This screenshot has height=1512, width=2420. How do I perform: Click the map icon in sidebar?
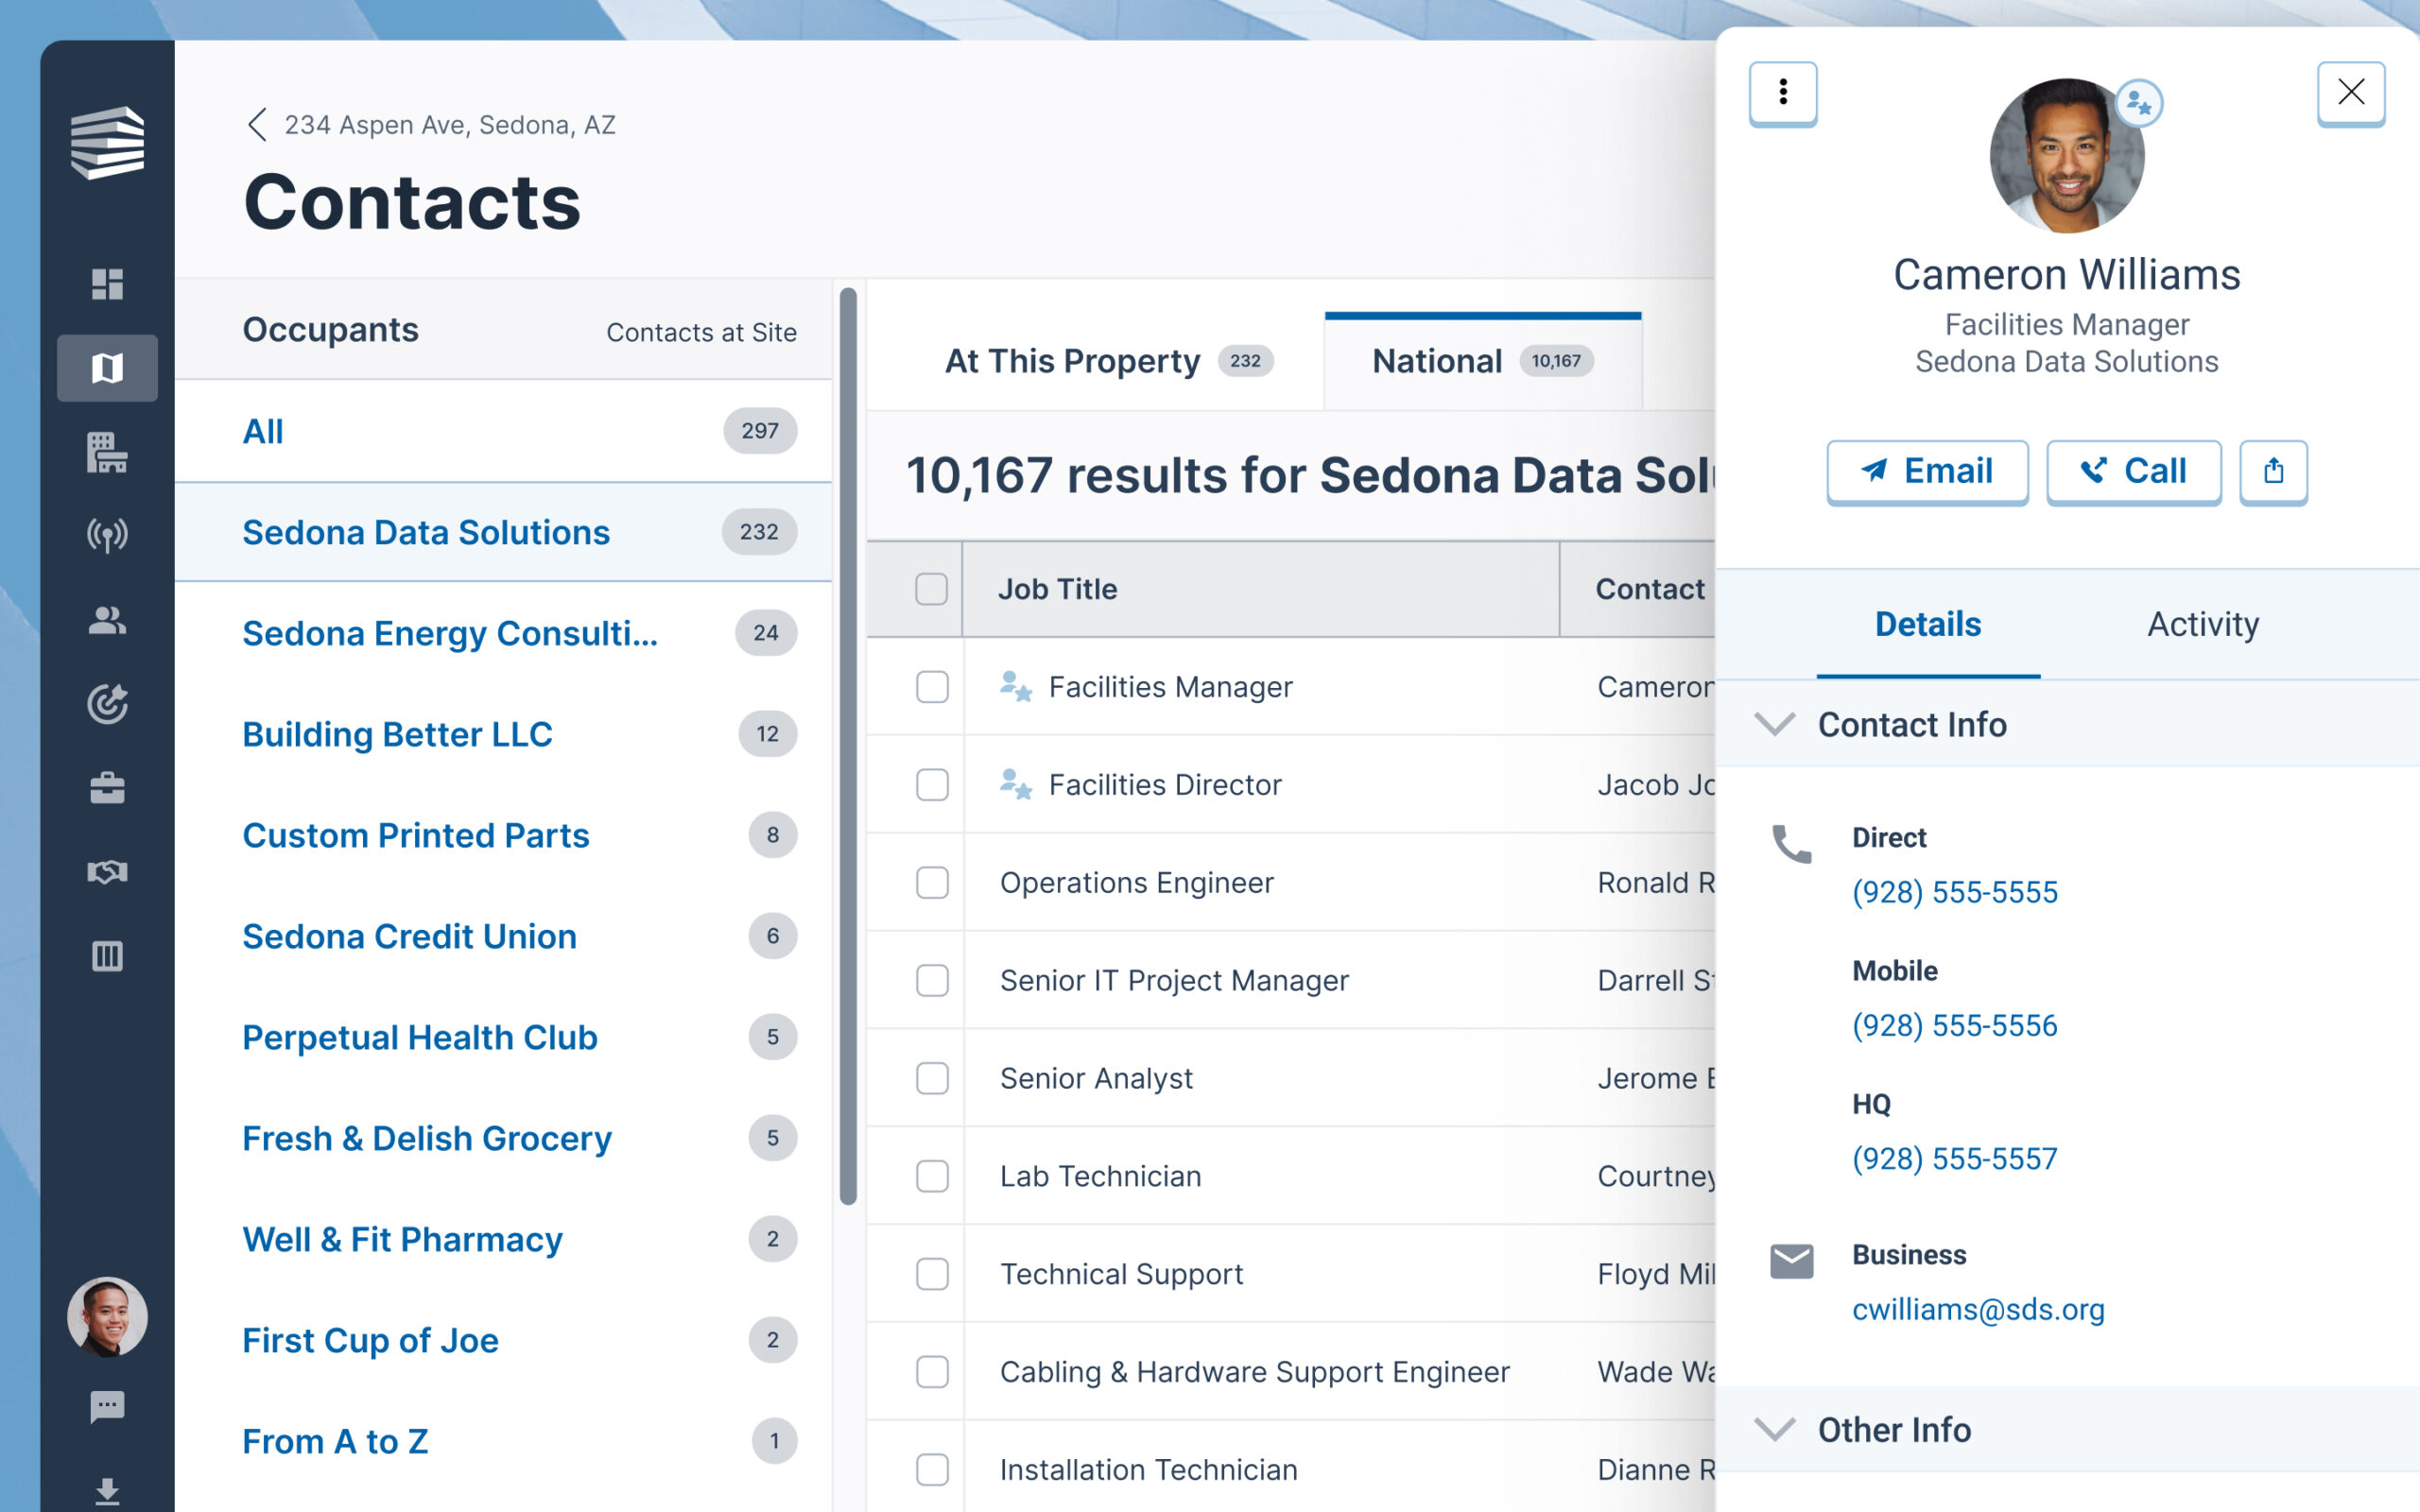(107, 368)
